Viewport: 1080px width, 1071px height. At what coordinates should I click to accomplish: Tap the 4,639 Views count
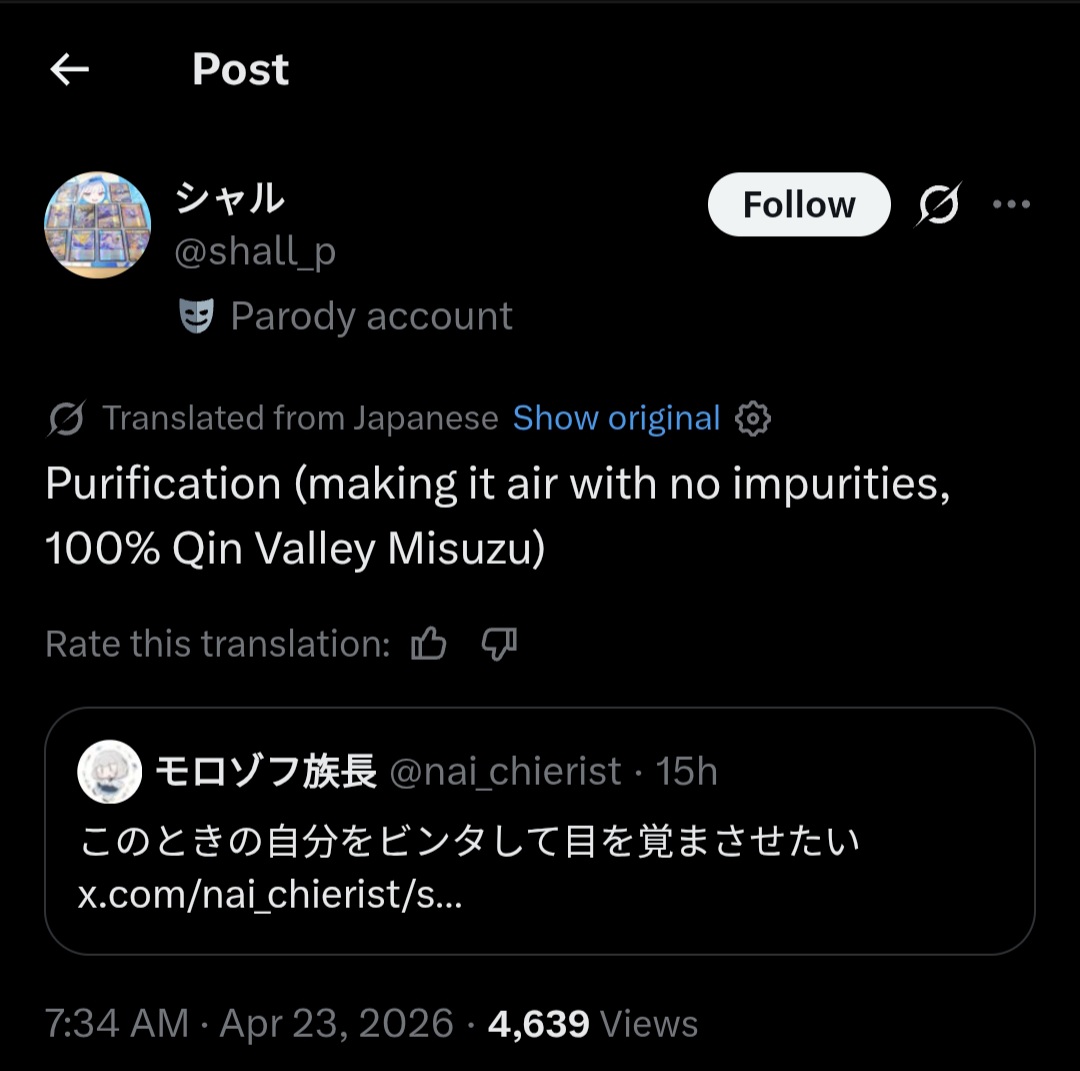(592, 1024)
